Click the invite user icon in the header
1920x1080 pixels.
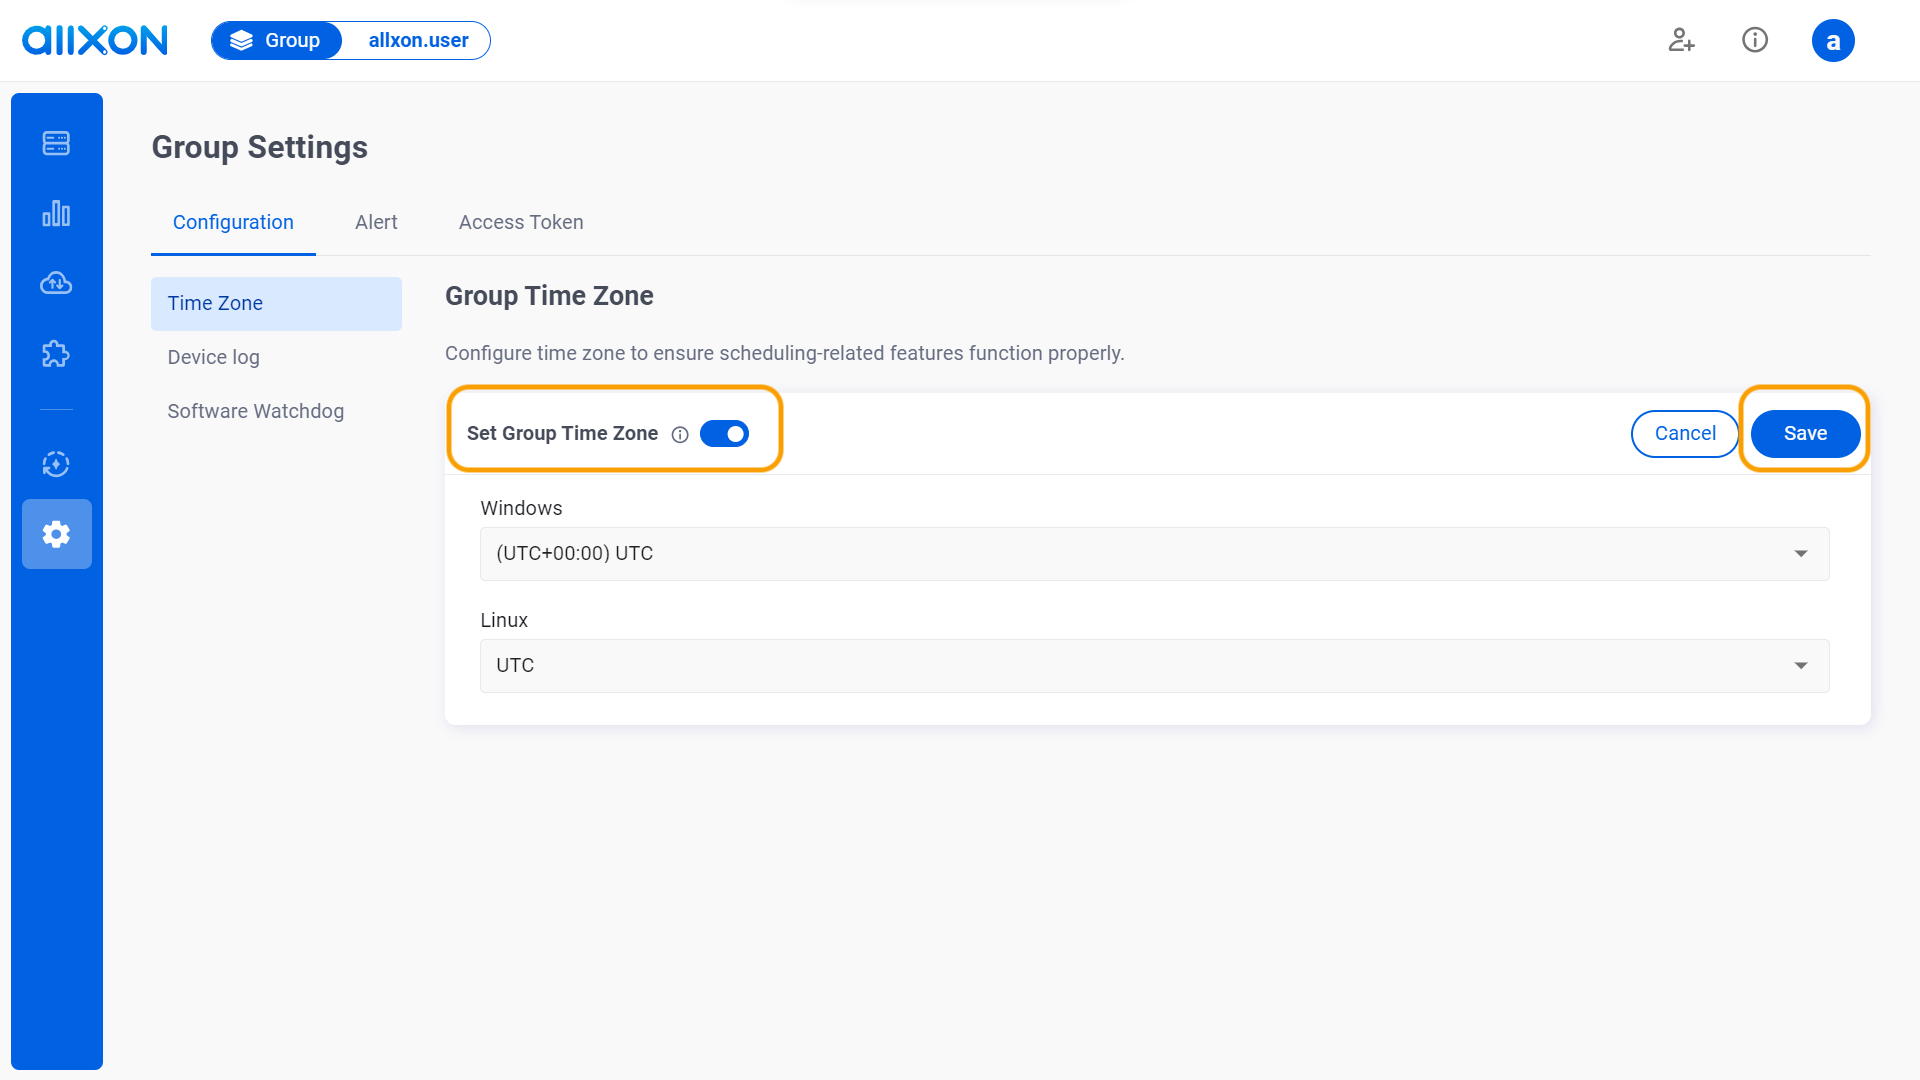(1681, 40)
